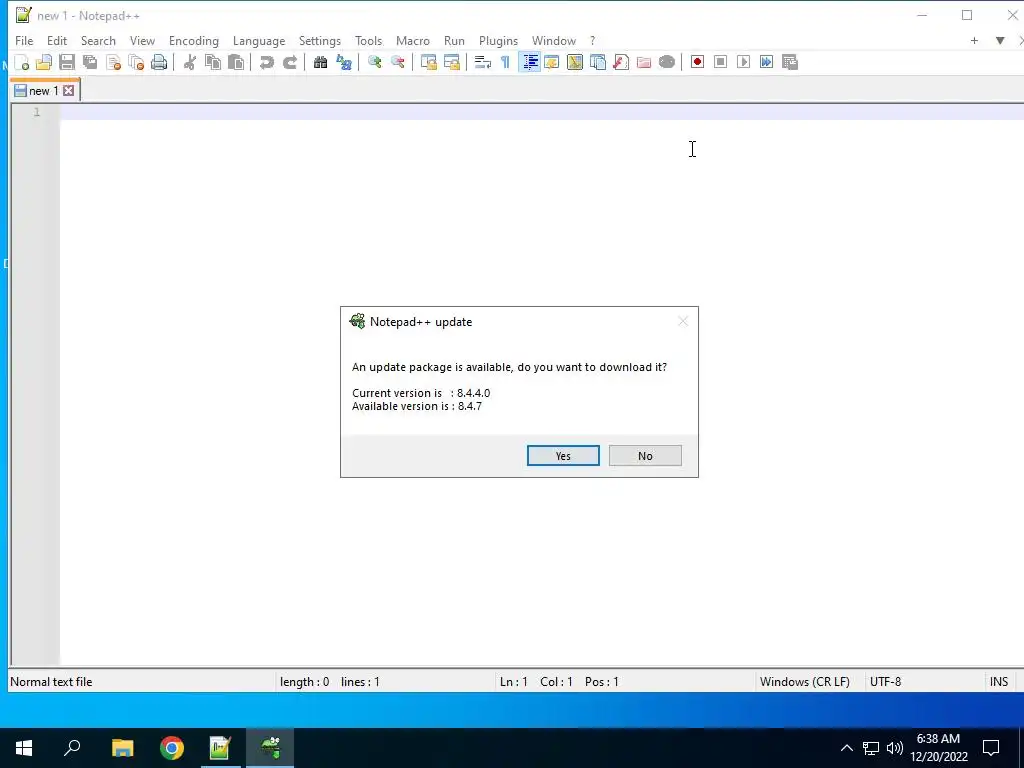Open the Run menu
The height and width of the screenshot is (768, 1024).
[x=454, y=40]
